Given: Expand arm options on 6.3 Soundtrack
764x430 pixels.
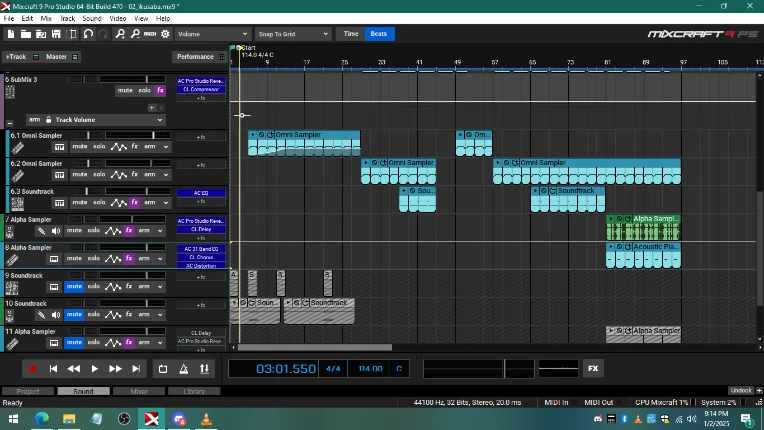Looking at the screenshot, I should tap(166, 203).
